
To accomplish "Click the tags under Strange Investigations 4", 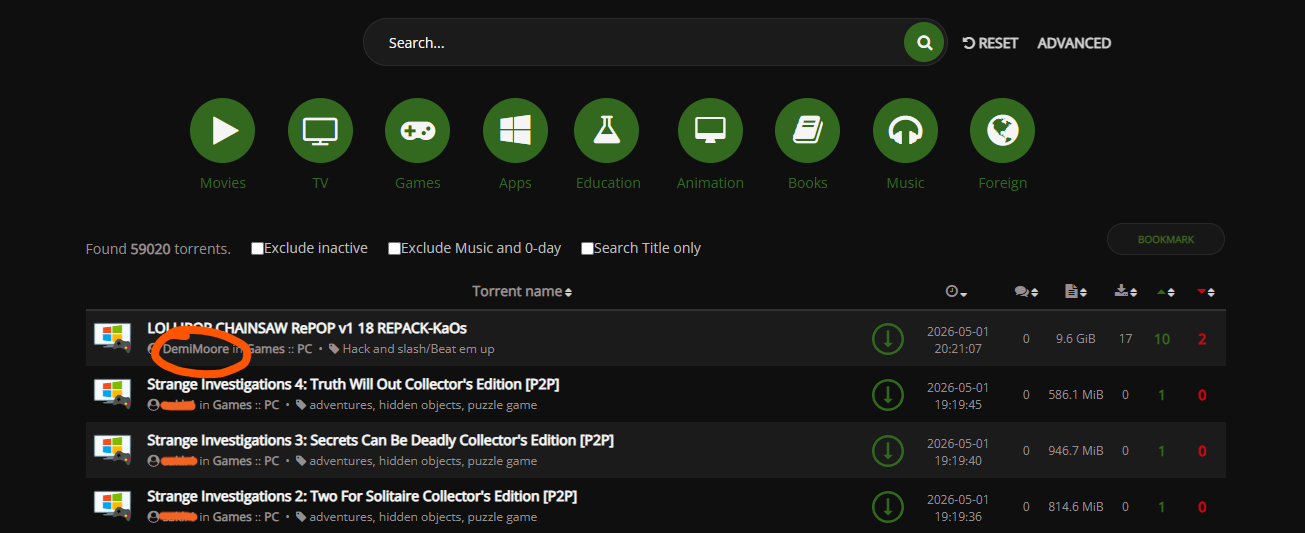I will pos(423,405).
